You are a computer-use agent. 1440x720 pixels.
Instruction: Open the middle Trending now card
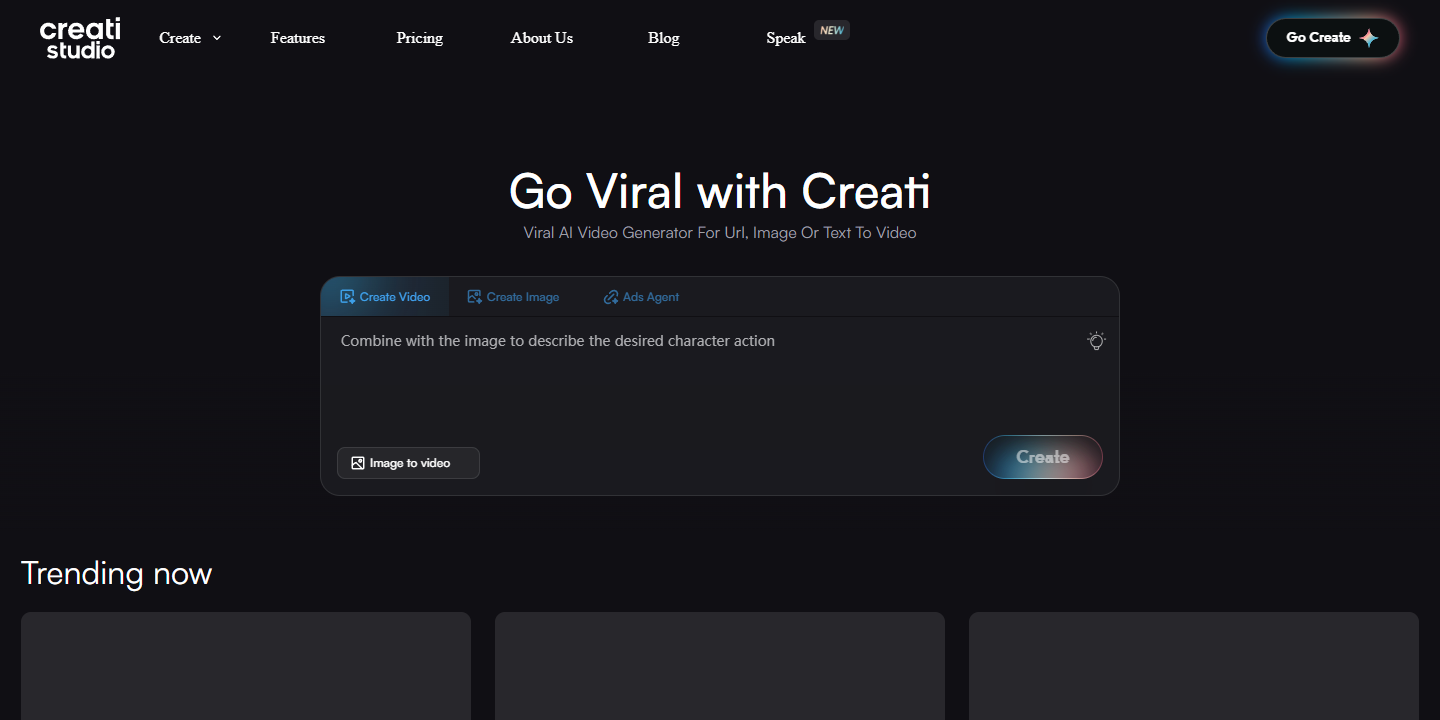[720, 666]
